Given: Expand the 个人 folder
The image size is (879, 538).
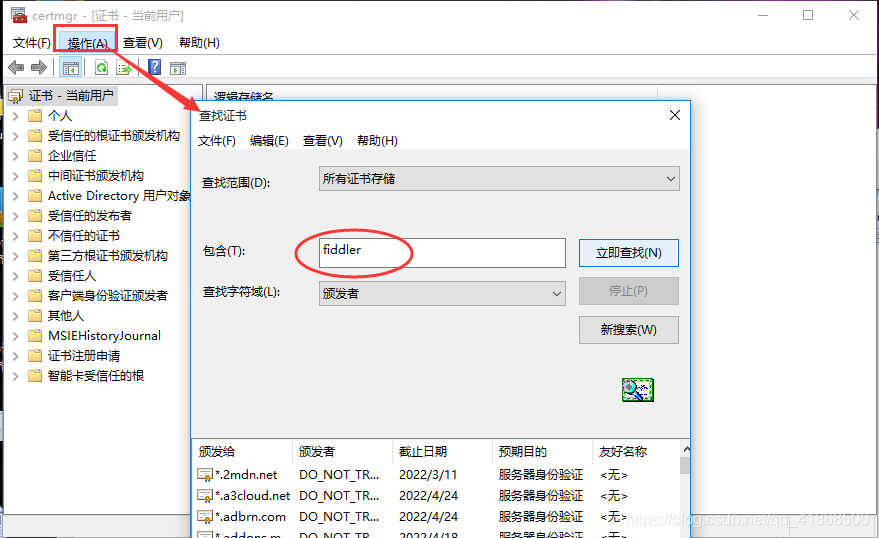Looking at the screenshot, I should click(16, 116).
